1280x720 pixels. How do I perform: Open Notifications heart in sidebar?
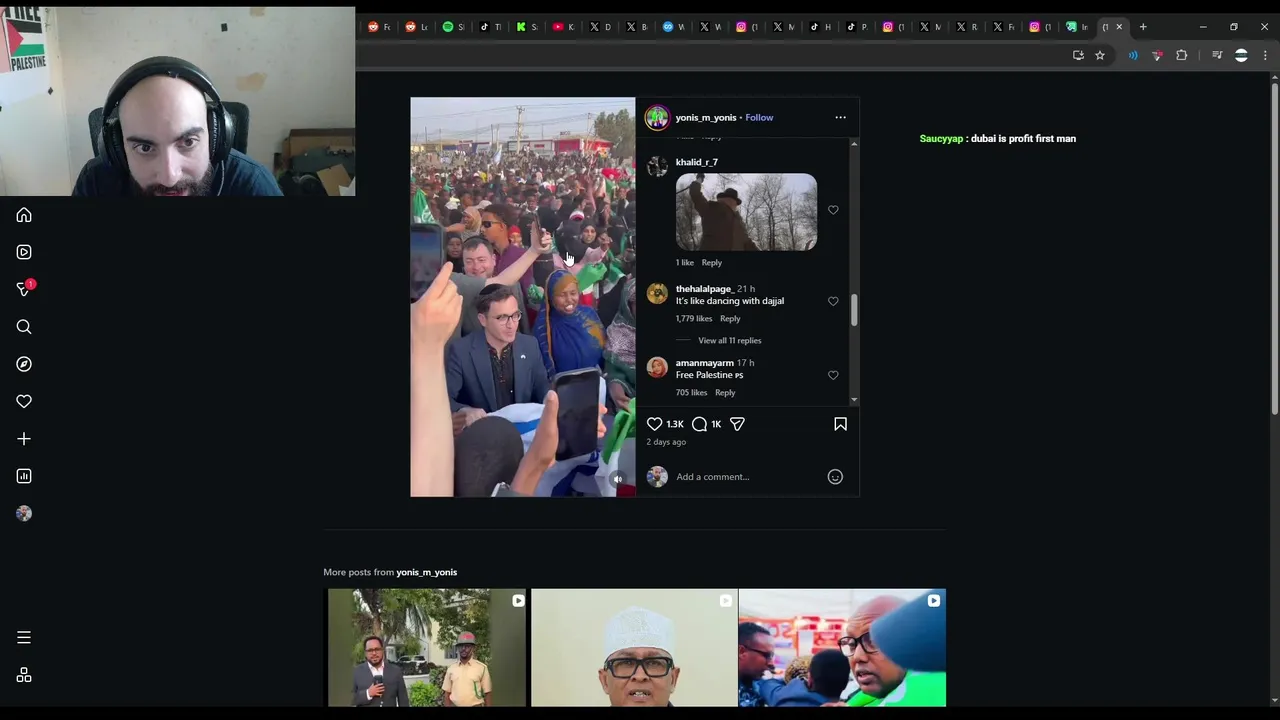point(24,401)
